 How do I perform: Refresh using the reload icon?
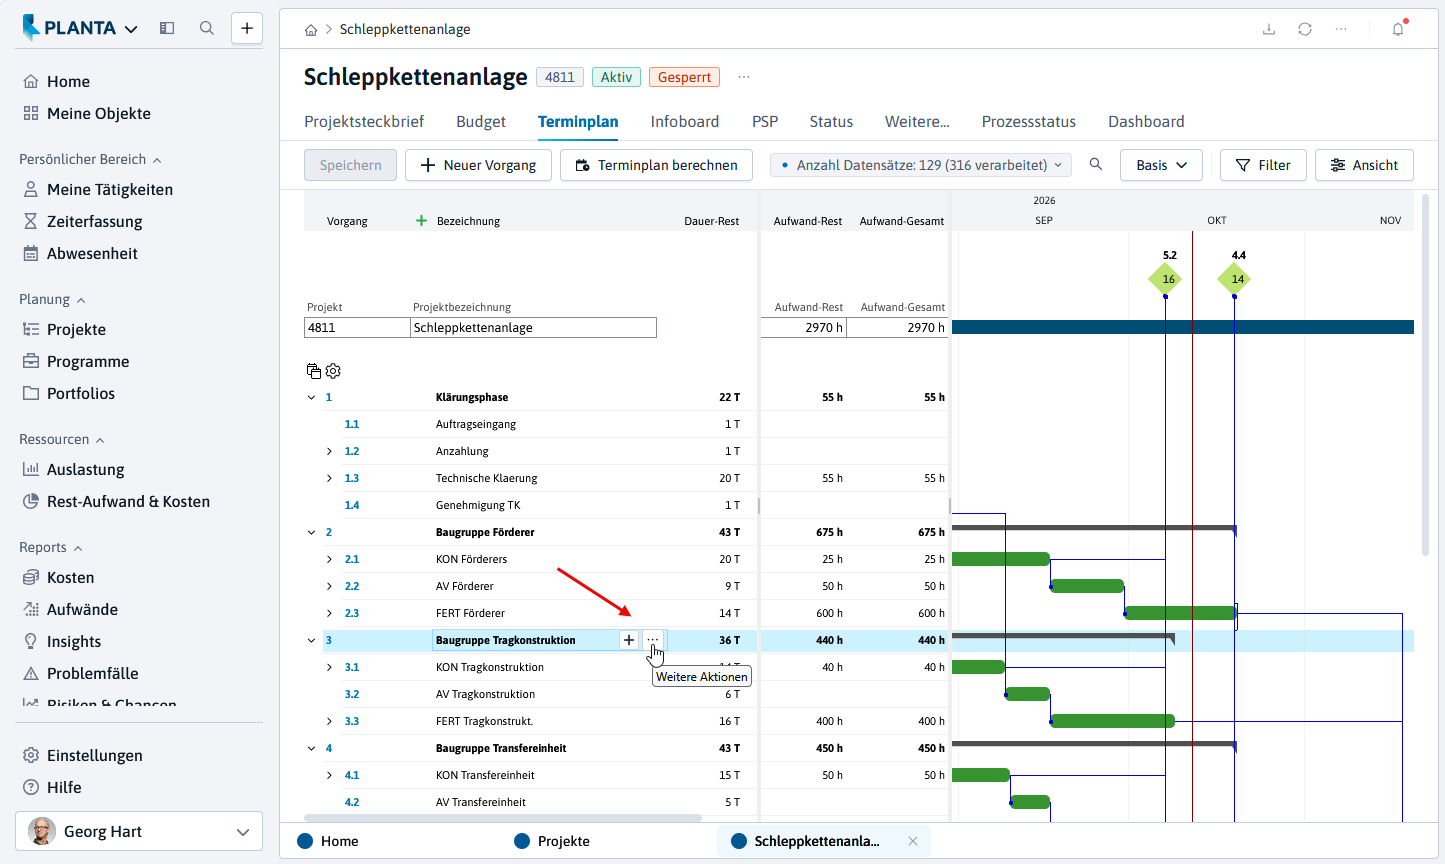tap(1305, 29)
